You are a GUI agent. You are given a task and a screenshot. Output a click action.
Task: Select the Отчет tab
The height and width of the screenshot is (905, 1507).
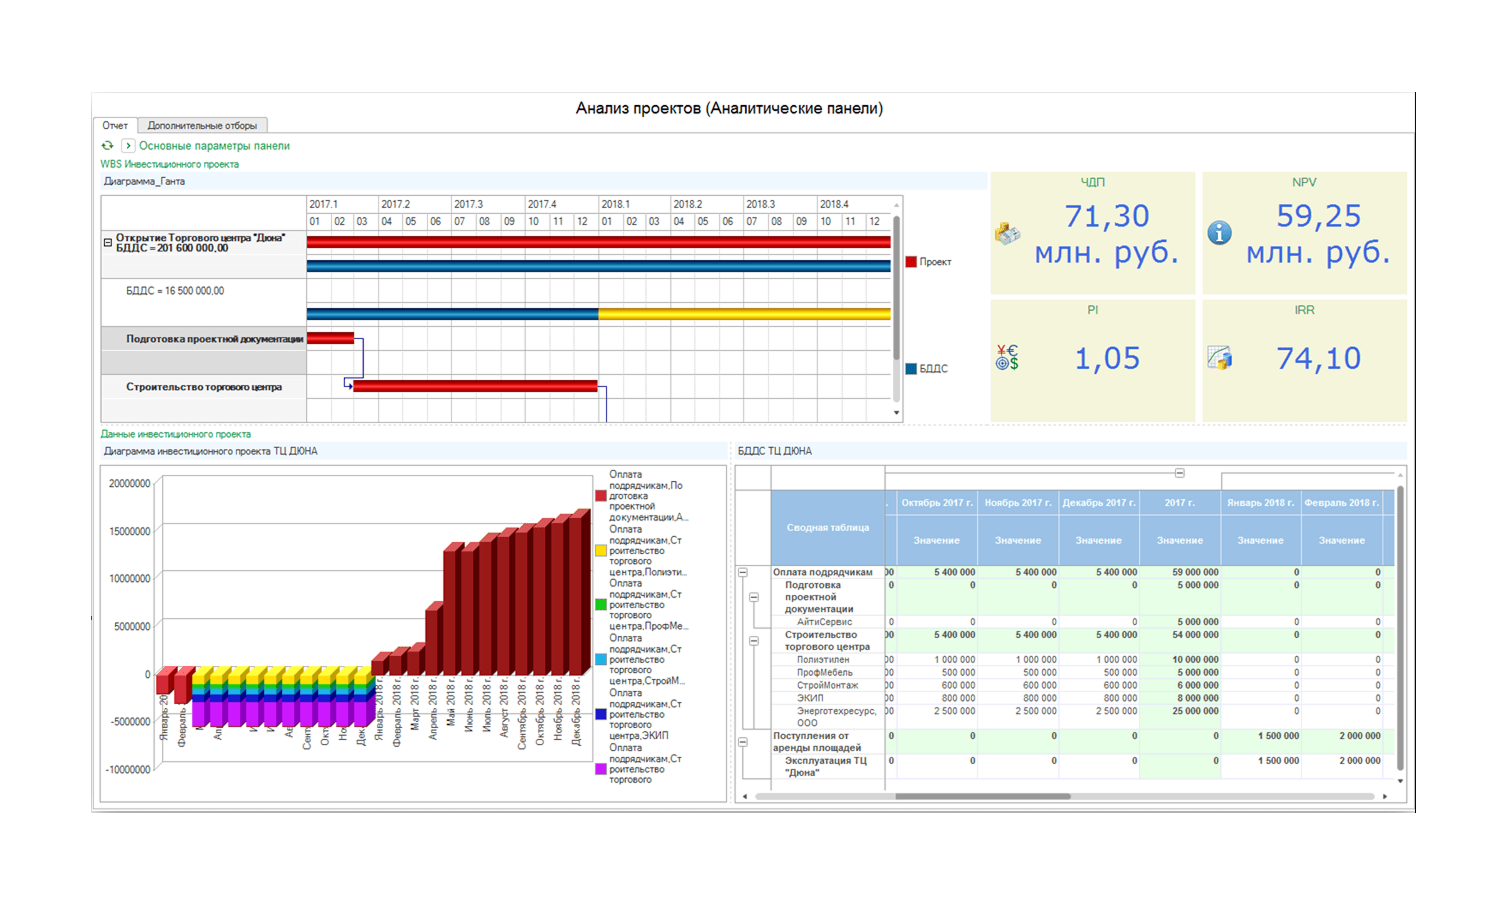[115, 126]
